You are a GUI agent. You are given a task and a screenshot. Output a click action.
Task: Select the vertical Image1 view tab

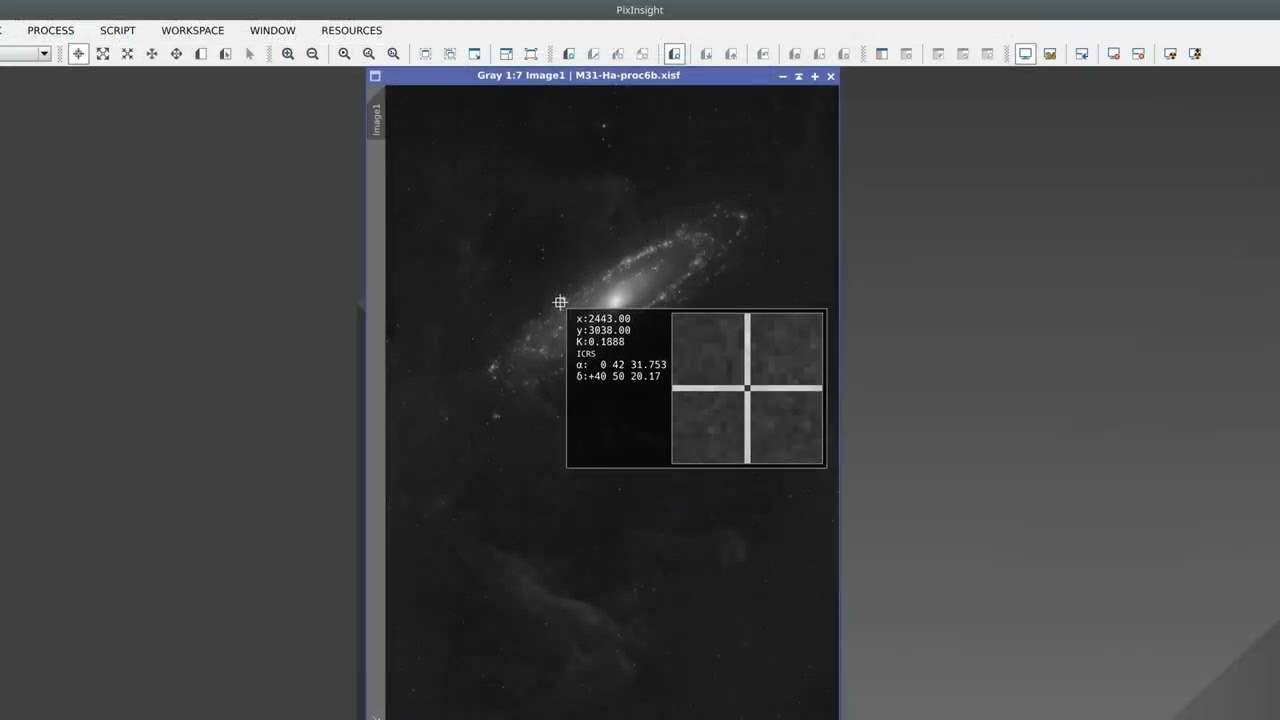coord(376,119)
